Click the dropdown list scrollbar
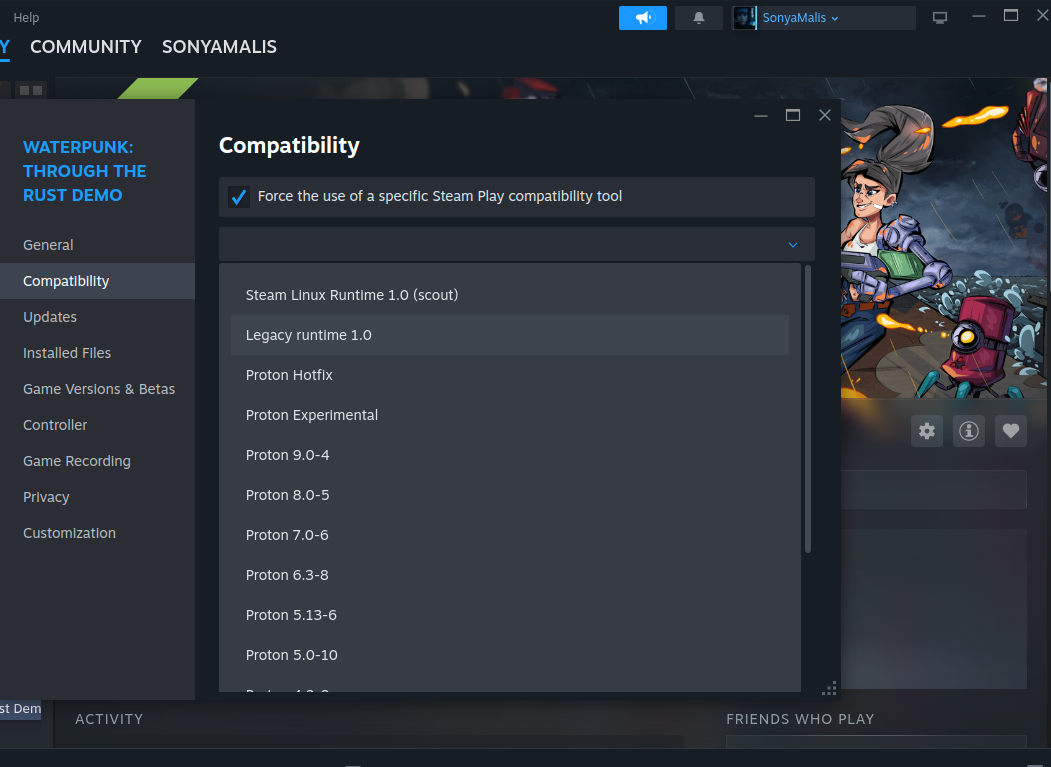This screenshot has width=1051, height=767. [808, 409]
